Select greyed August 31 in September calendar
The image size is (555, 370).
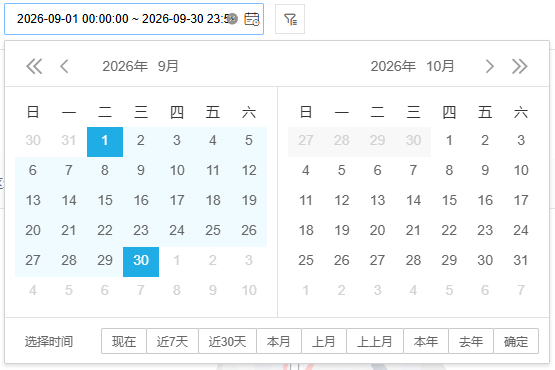69,141
